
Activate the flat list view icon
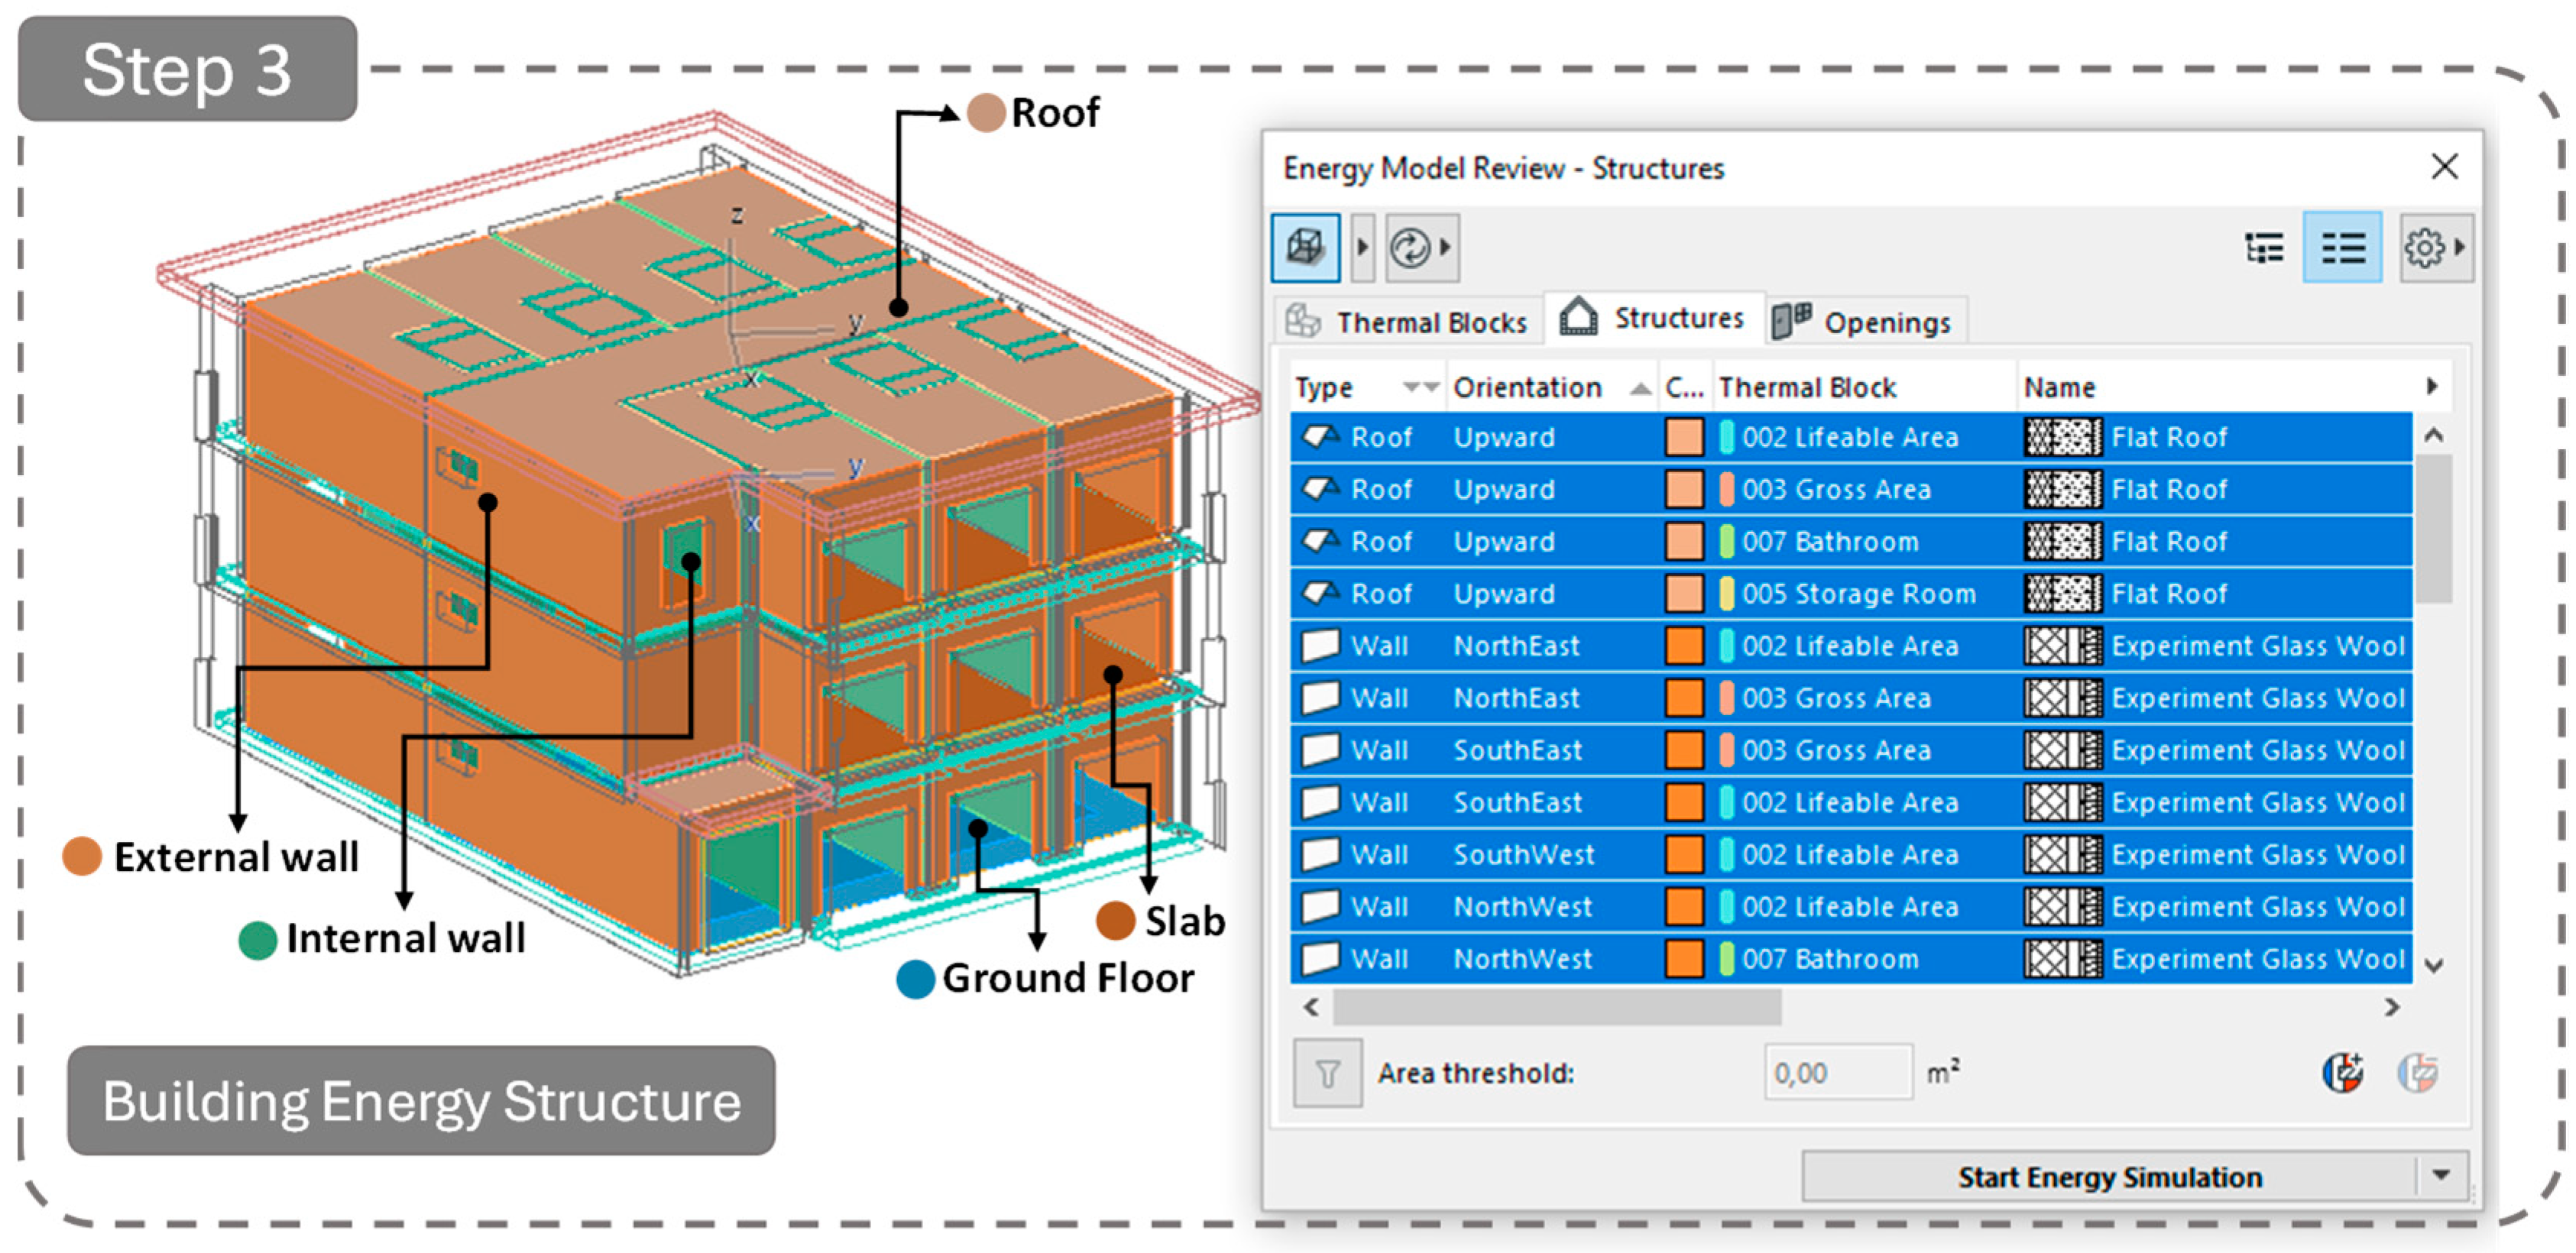click(2342, 247)
